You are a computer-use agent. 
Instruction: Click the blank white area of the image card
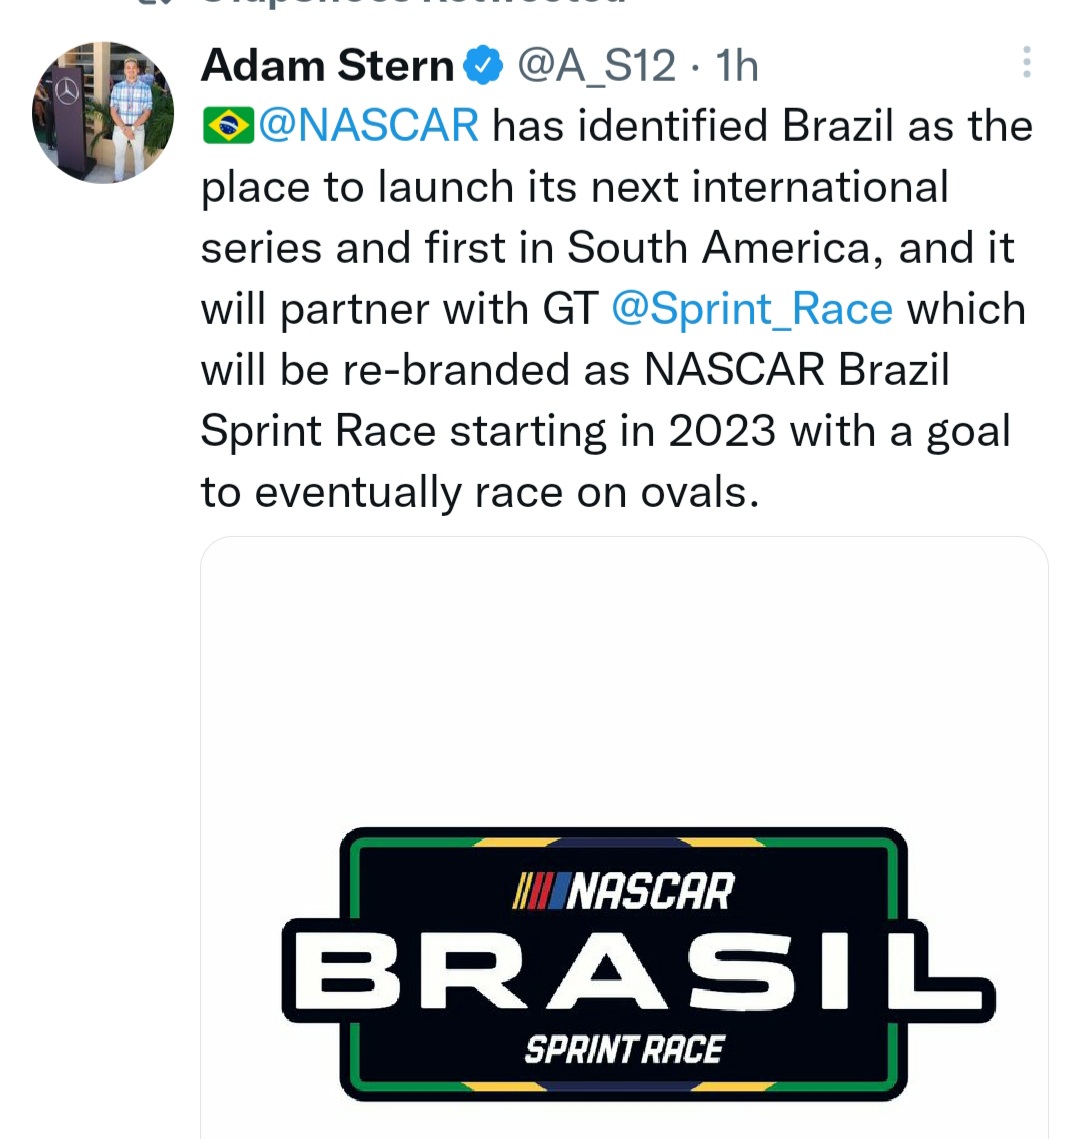pos(624,680)
